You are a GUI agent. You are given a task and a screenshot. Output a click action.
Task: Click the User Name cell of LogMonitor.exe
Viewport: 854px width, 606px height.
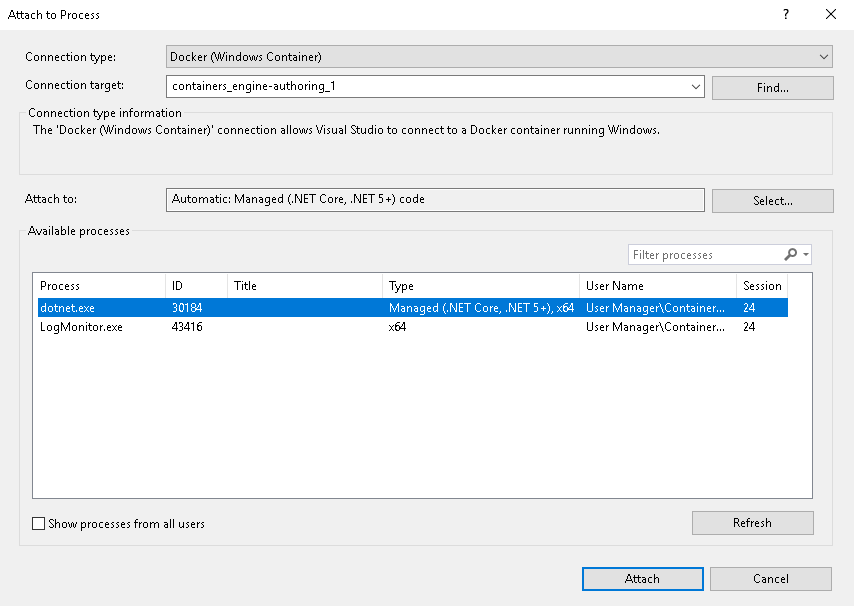point(655,327)
